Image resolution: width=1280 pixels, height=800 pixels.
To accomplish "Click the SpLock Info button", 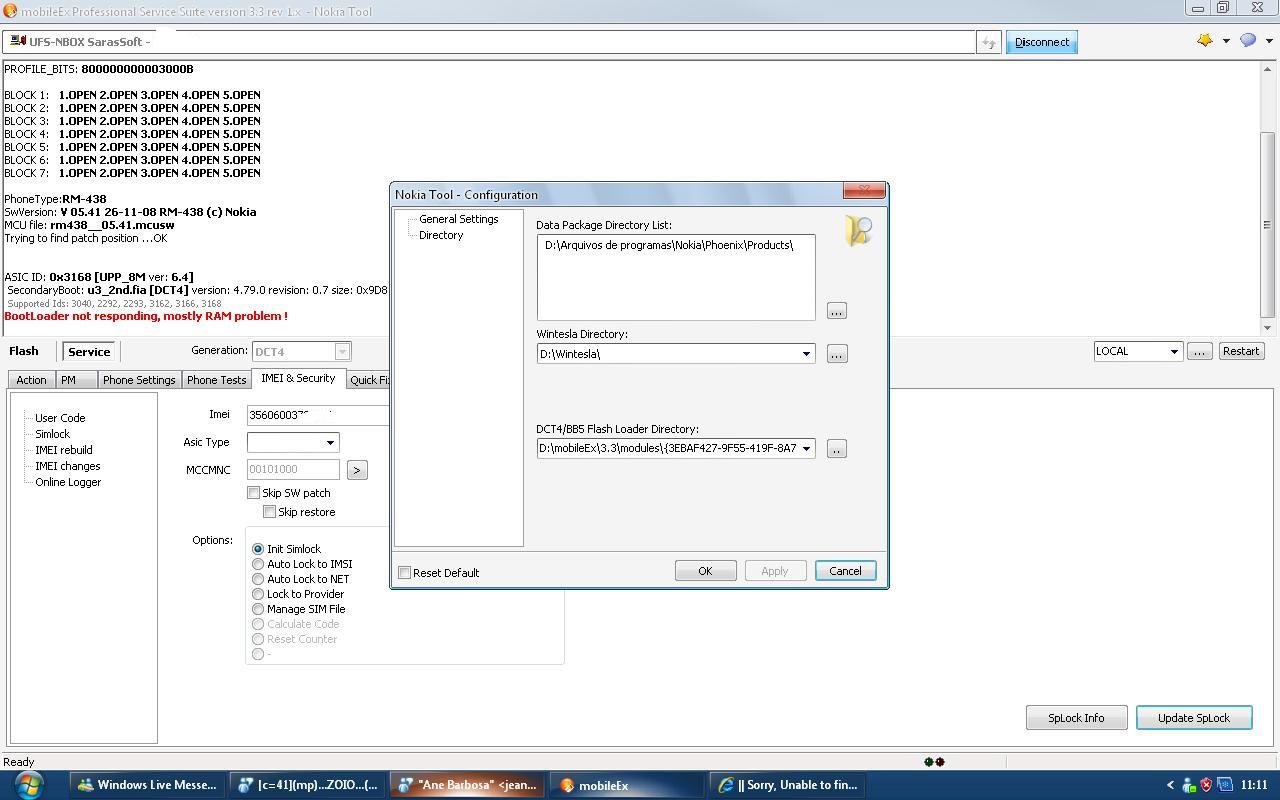I will coord(1076,718).
